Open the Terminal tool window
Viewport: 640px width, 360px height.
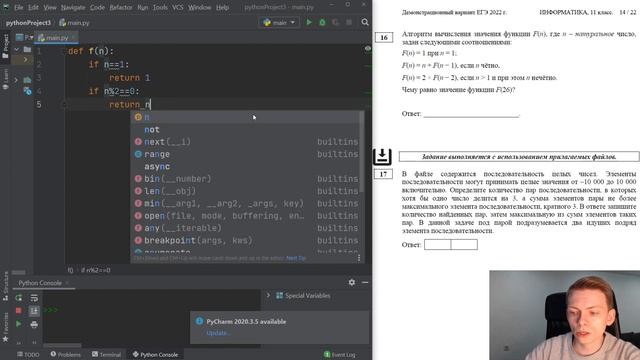click(107, 355)
